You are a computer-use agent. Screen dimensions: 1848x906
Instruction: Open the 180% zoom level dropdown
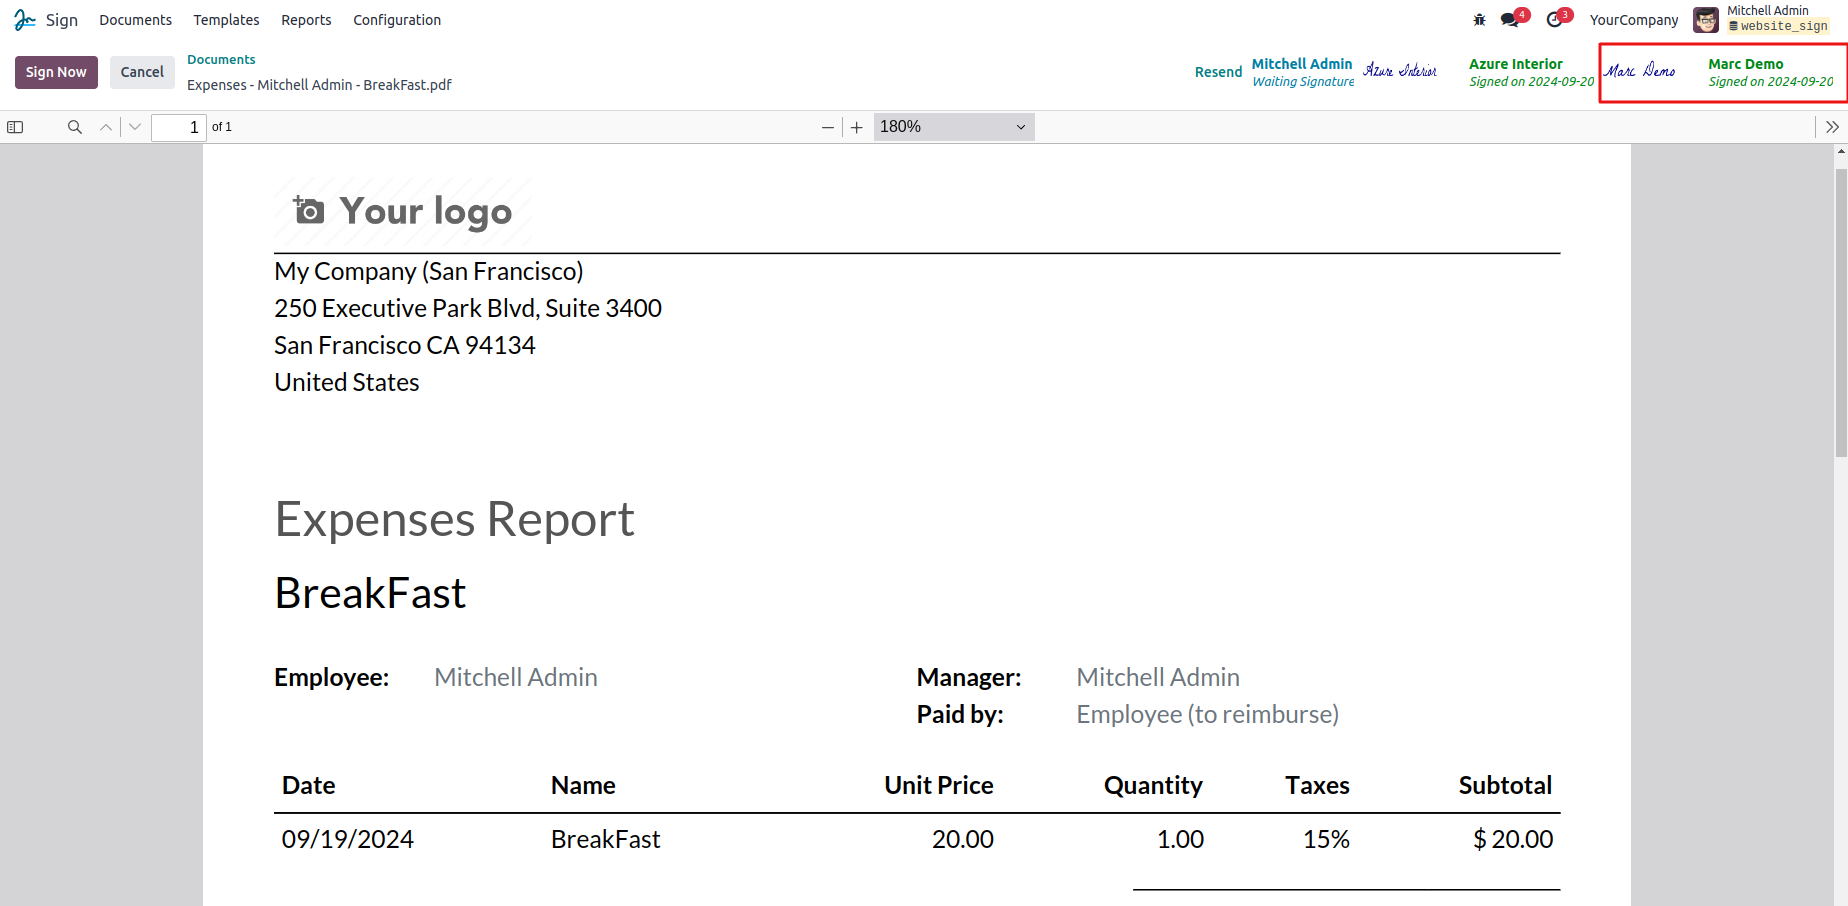[x=953, y=127]
